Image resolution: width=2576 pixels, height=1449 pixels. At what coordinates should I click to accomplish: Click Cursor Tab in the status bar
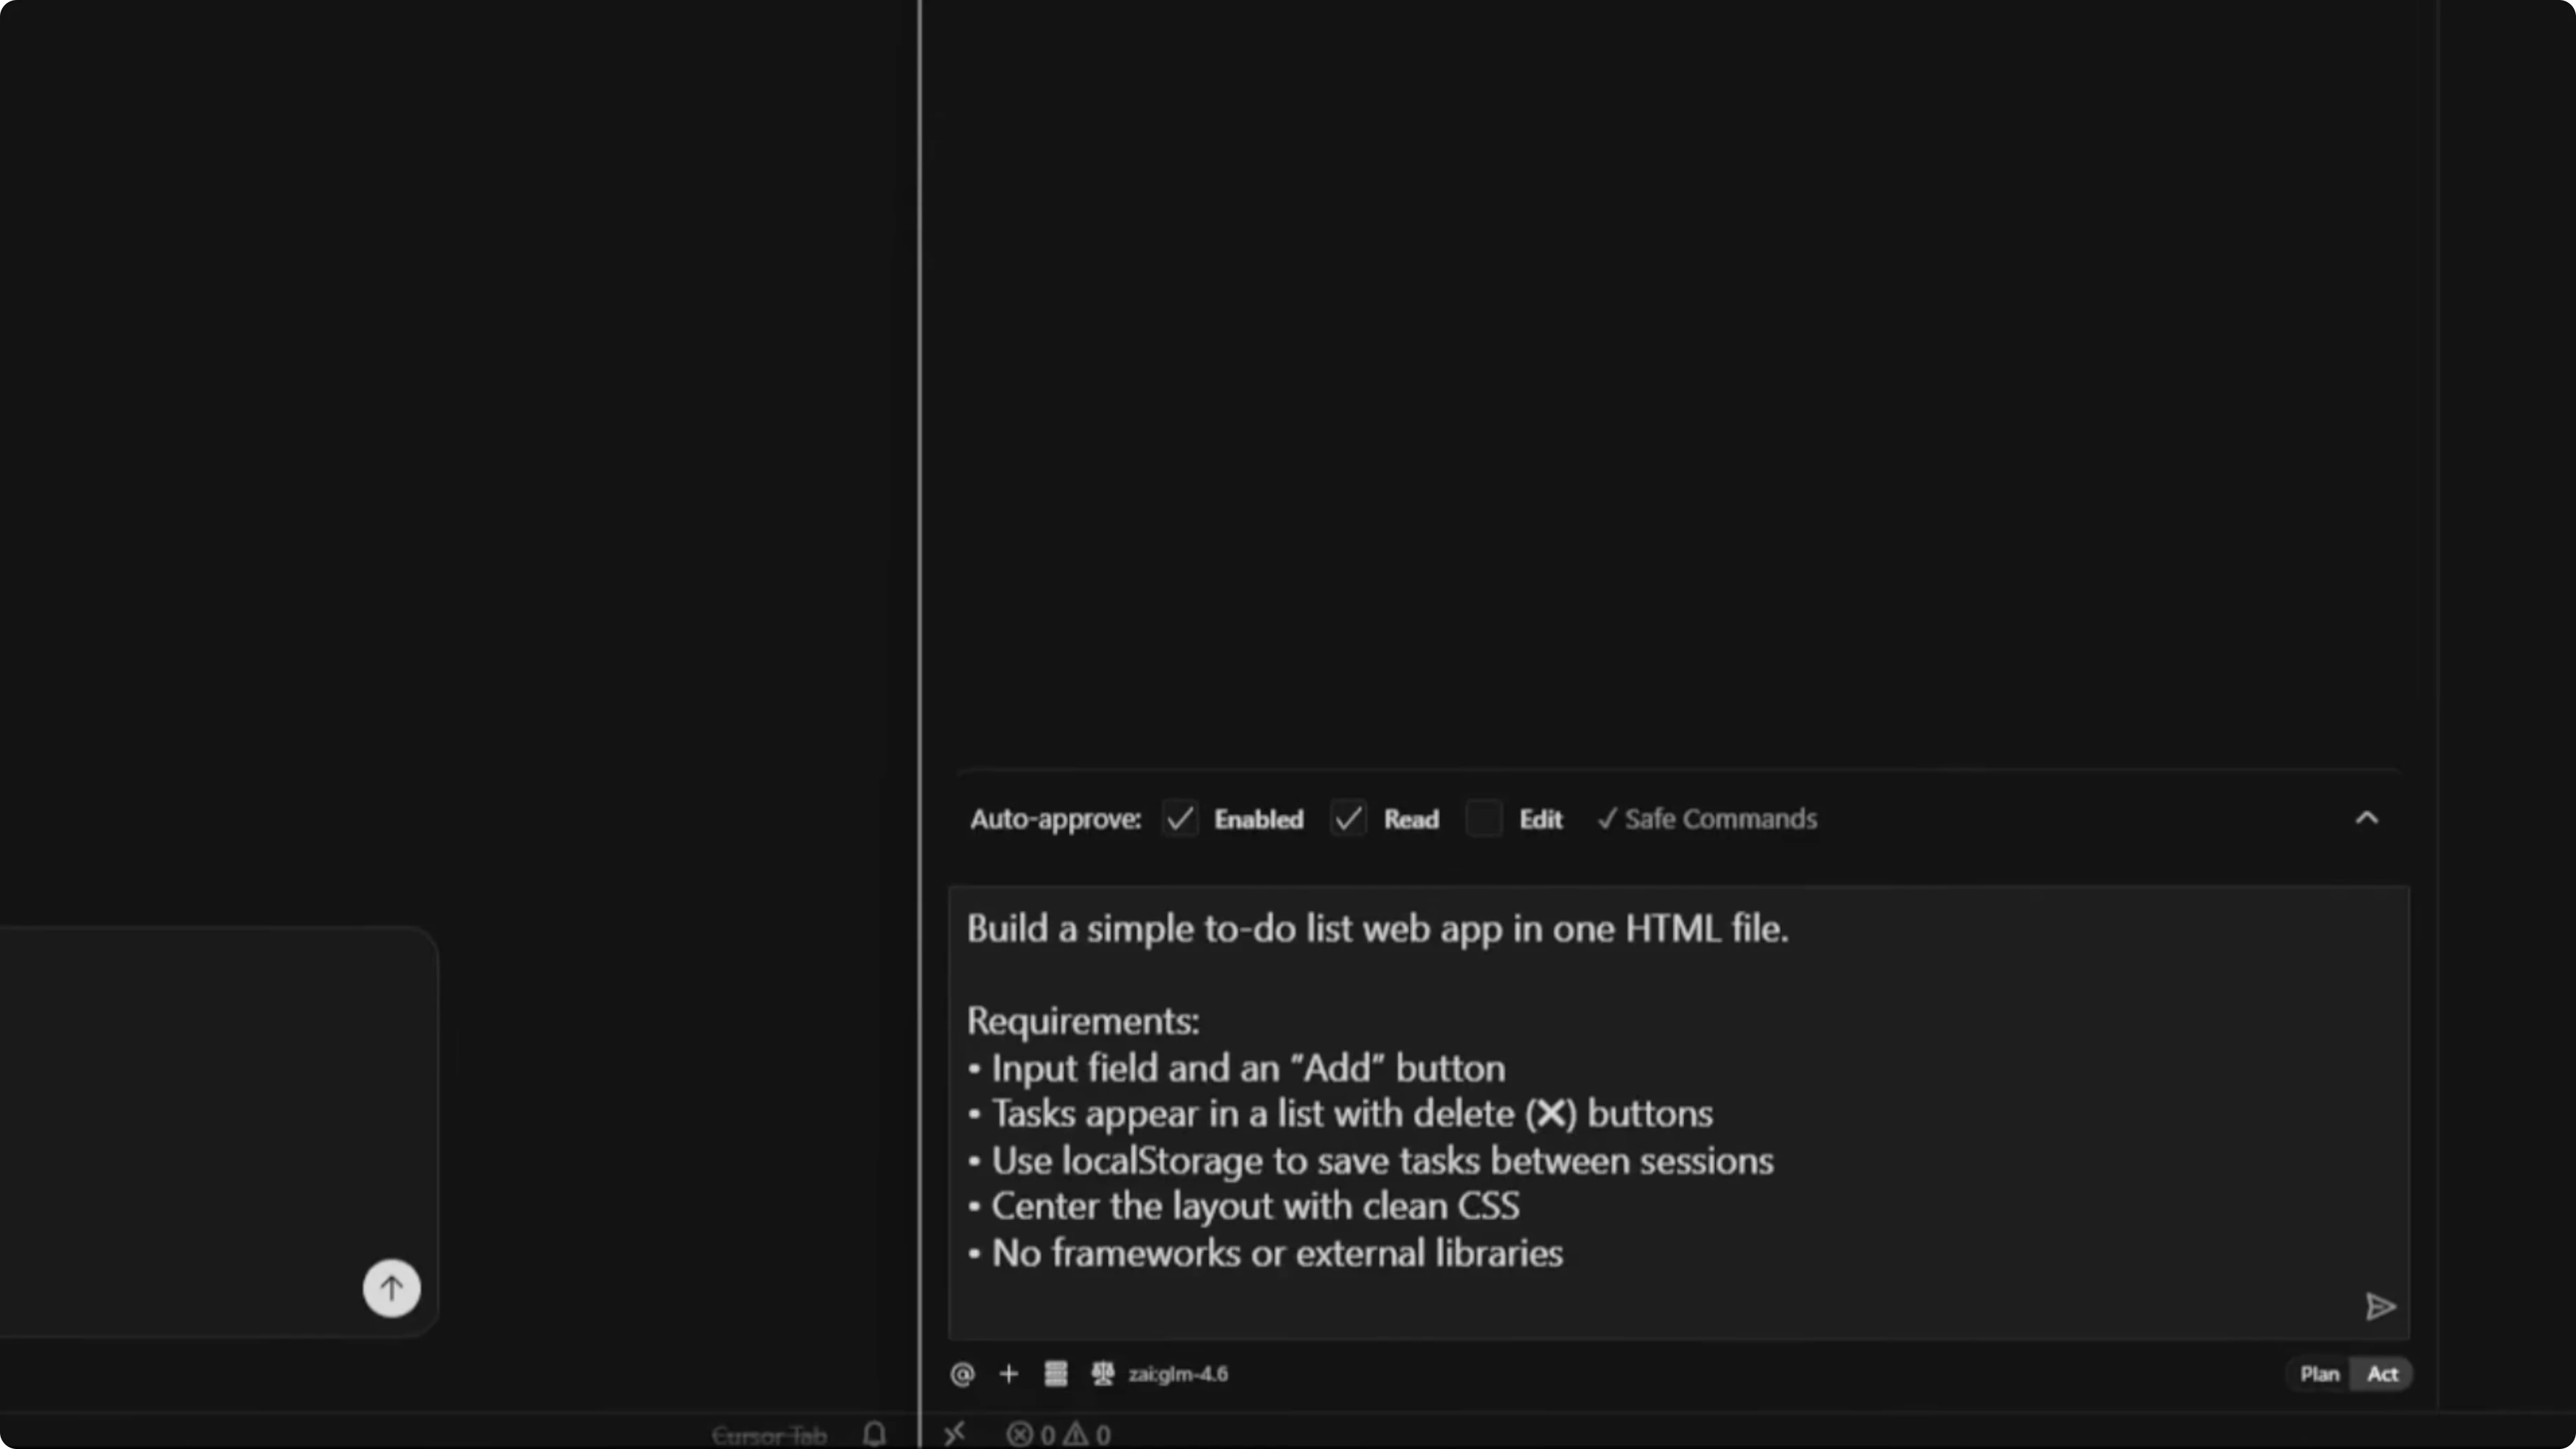tap(770, 1434)
